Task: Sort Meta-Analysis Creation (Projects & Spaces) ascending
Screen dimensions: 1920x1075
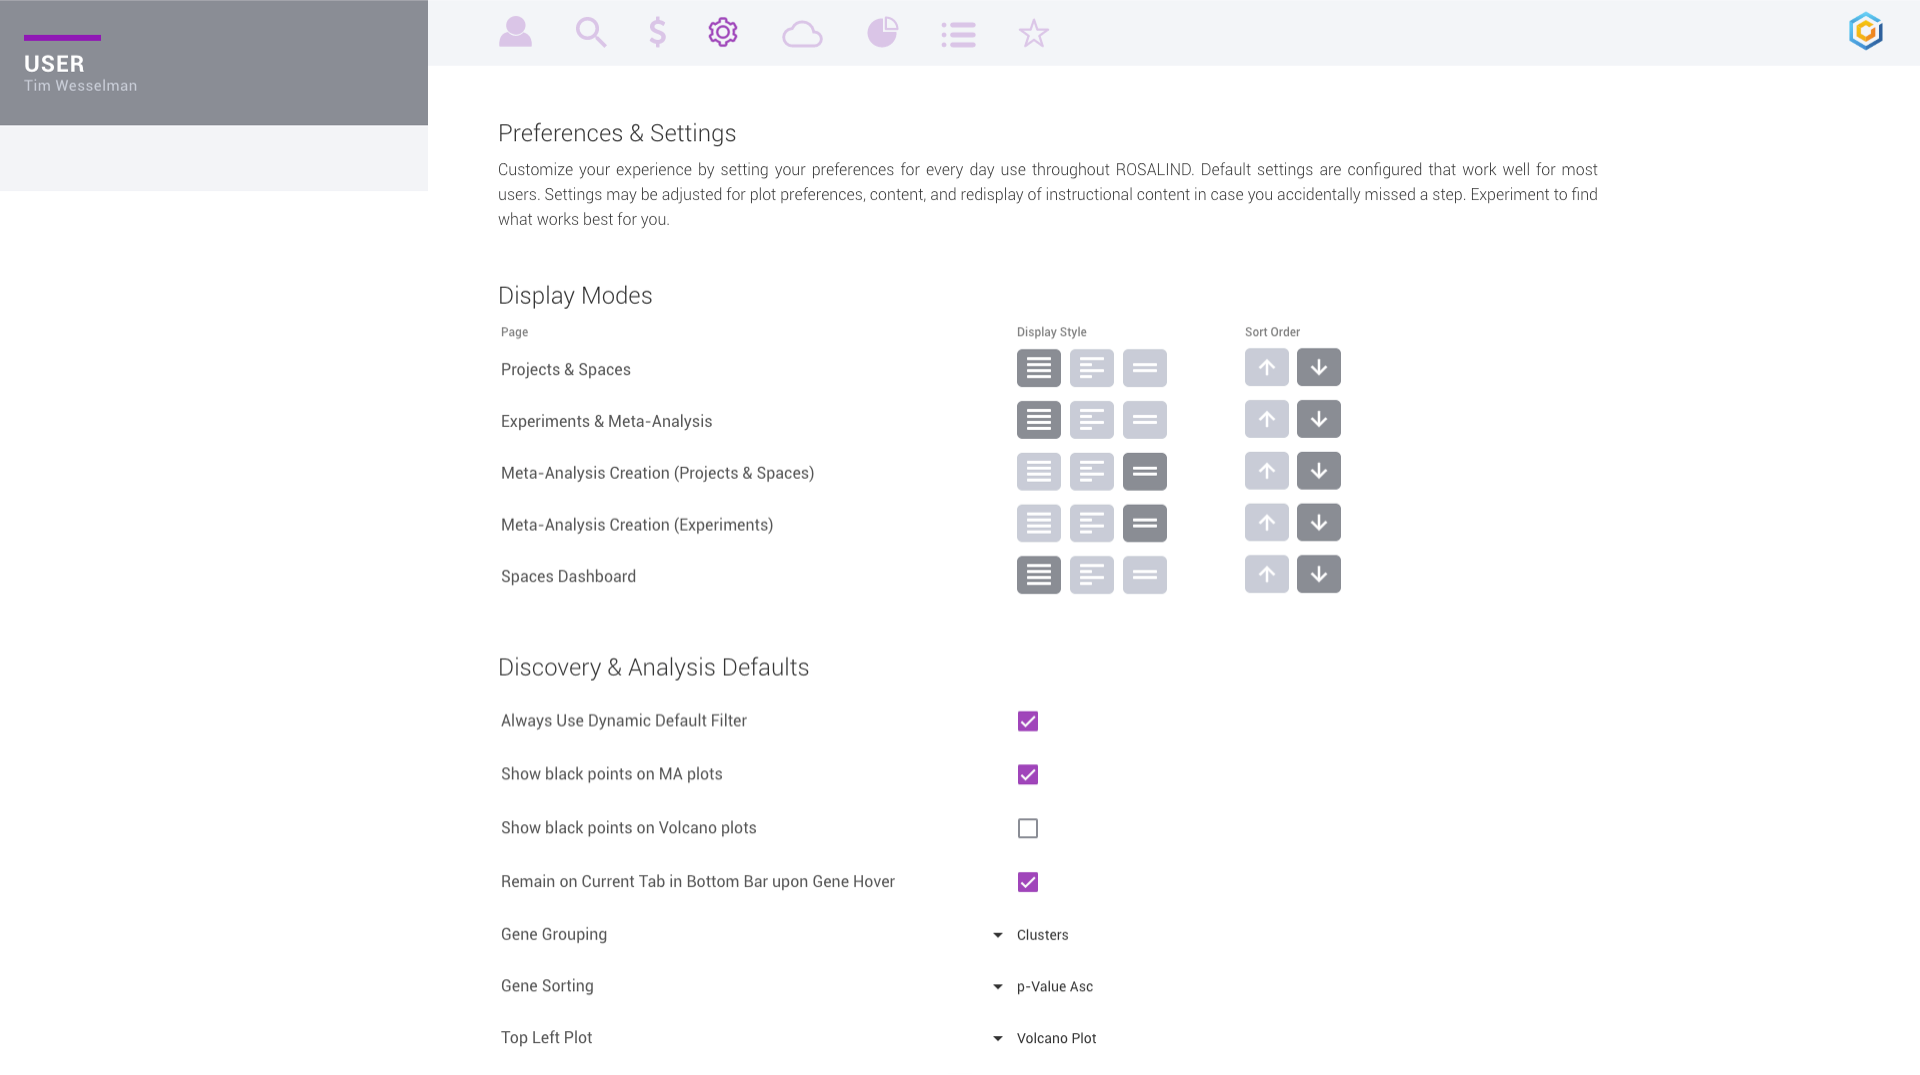Action: pos(1267,471)
